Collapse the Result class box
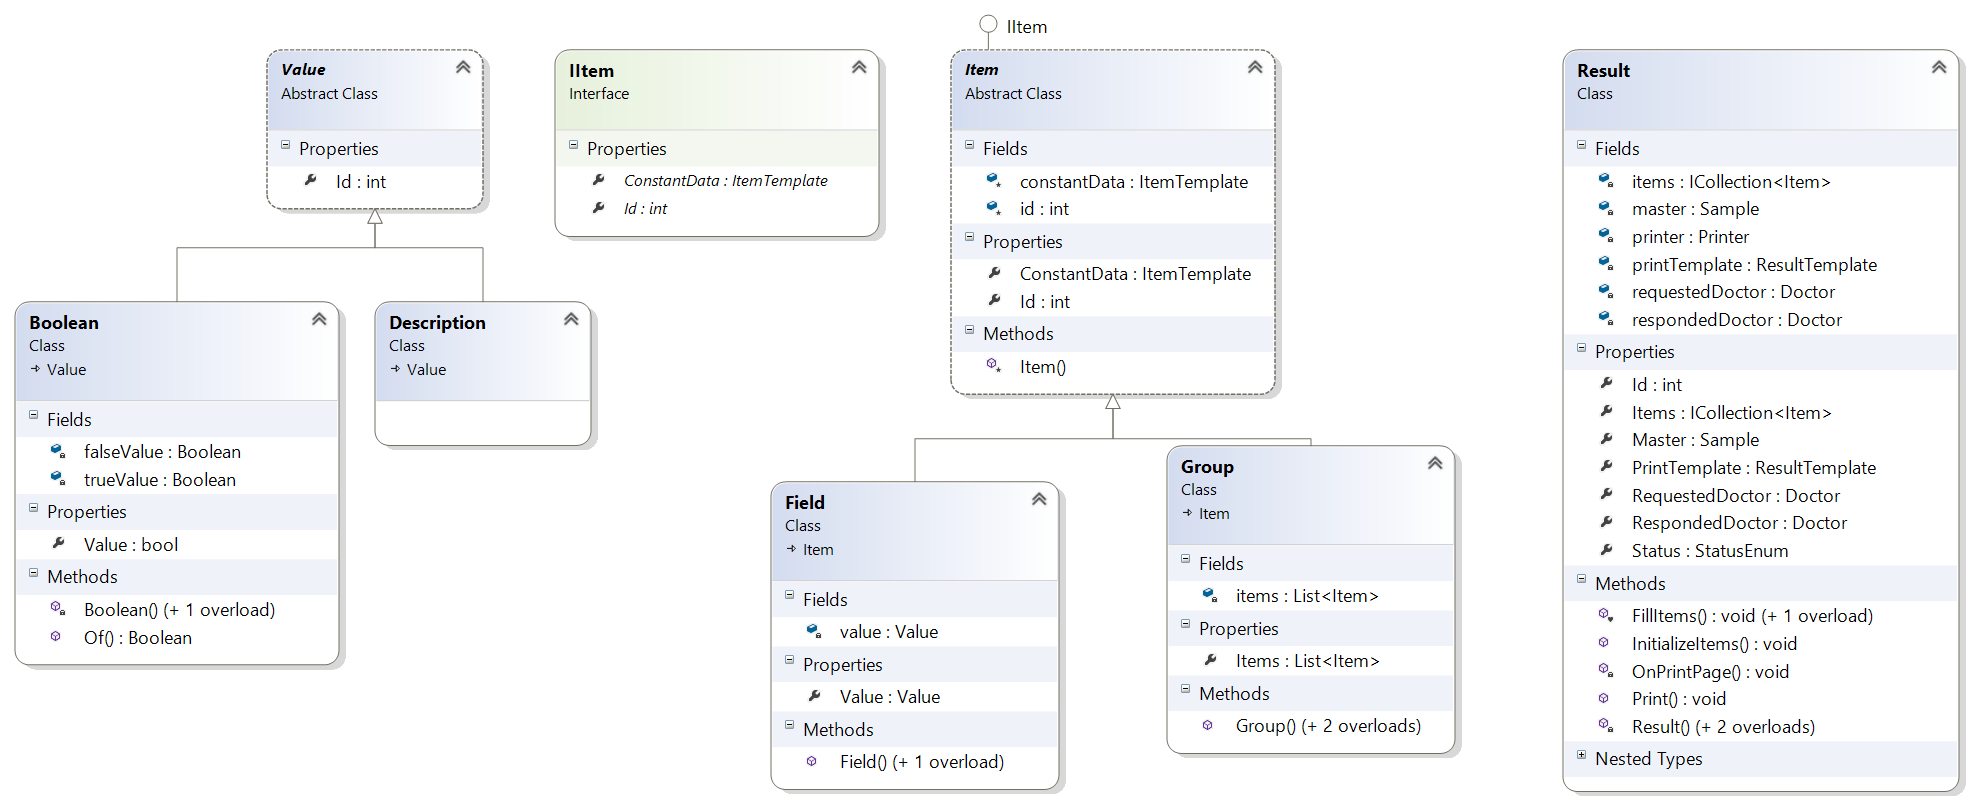Viewport: 1972px width, 805px height. pos(1939,67)
